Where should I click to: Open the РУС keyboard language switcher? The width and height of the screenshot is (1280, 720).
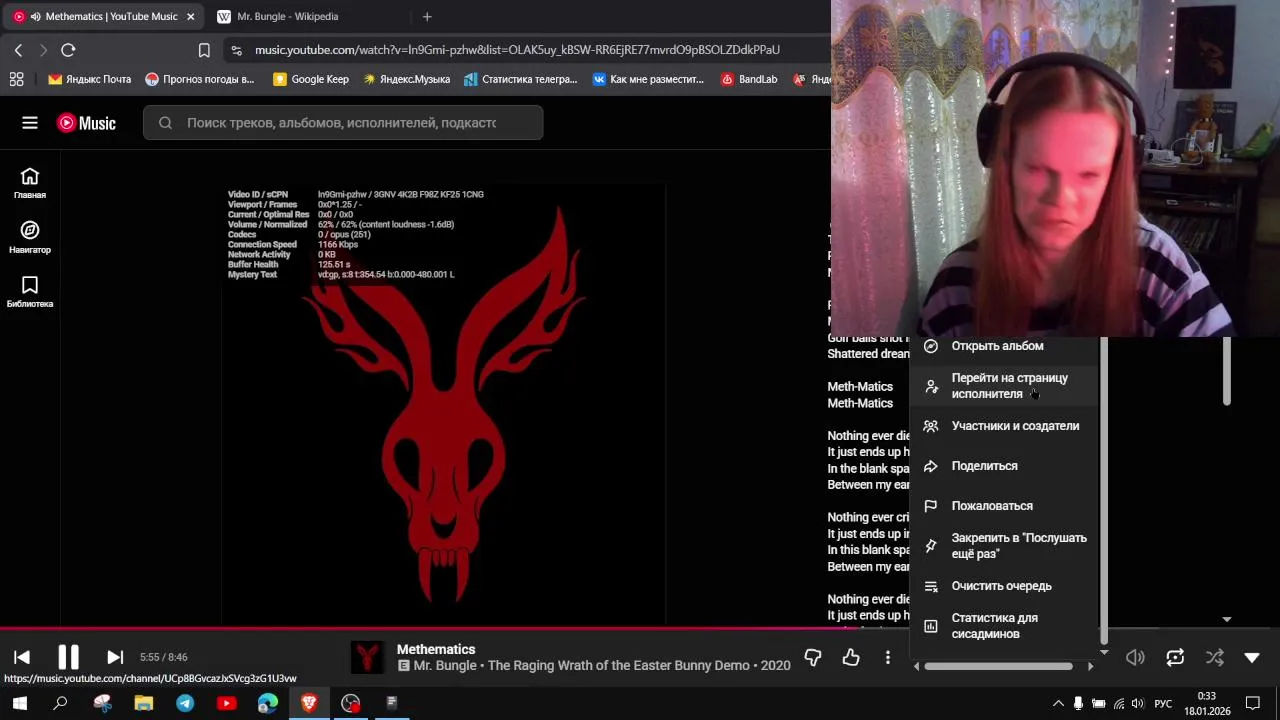point(1163,703)
